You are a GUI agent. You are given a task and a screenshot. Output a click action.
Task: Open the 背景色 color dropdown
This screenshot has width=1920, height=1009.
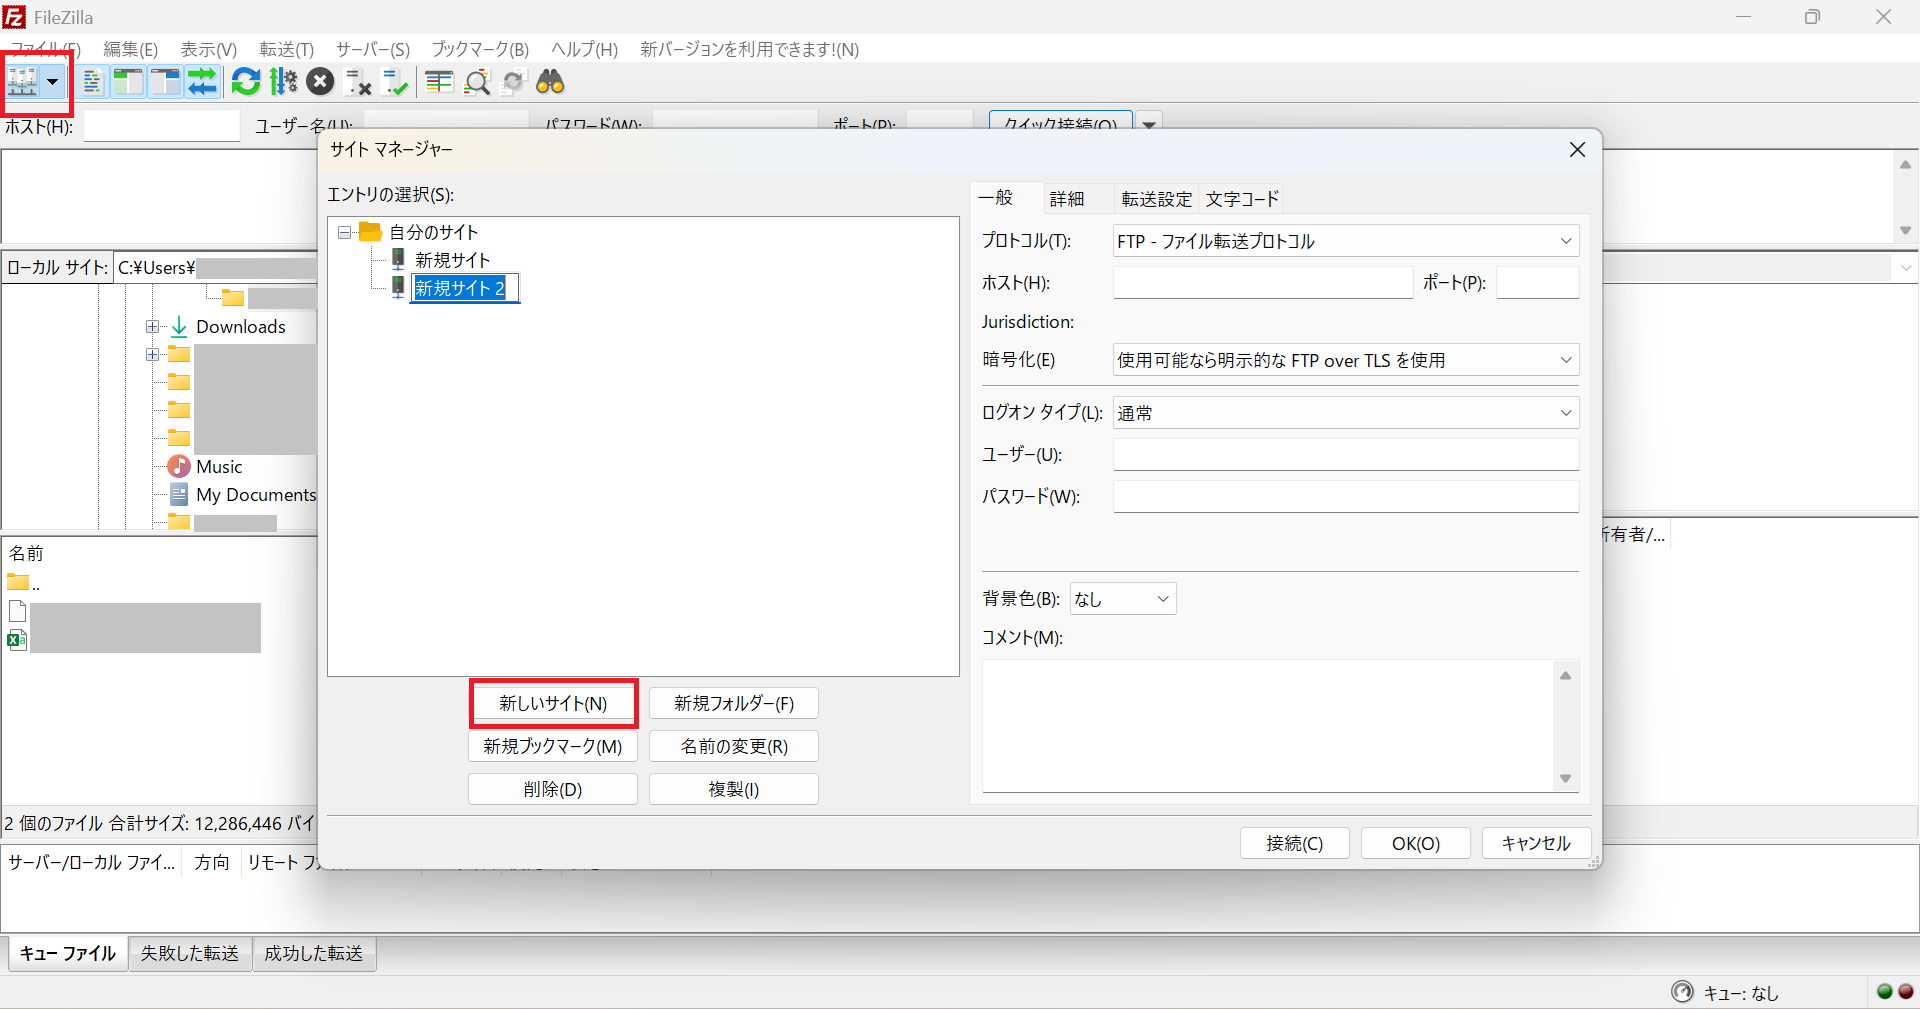tap(1122, 599)
